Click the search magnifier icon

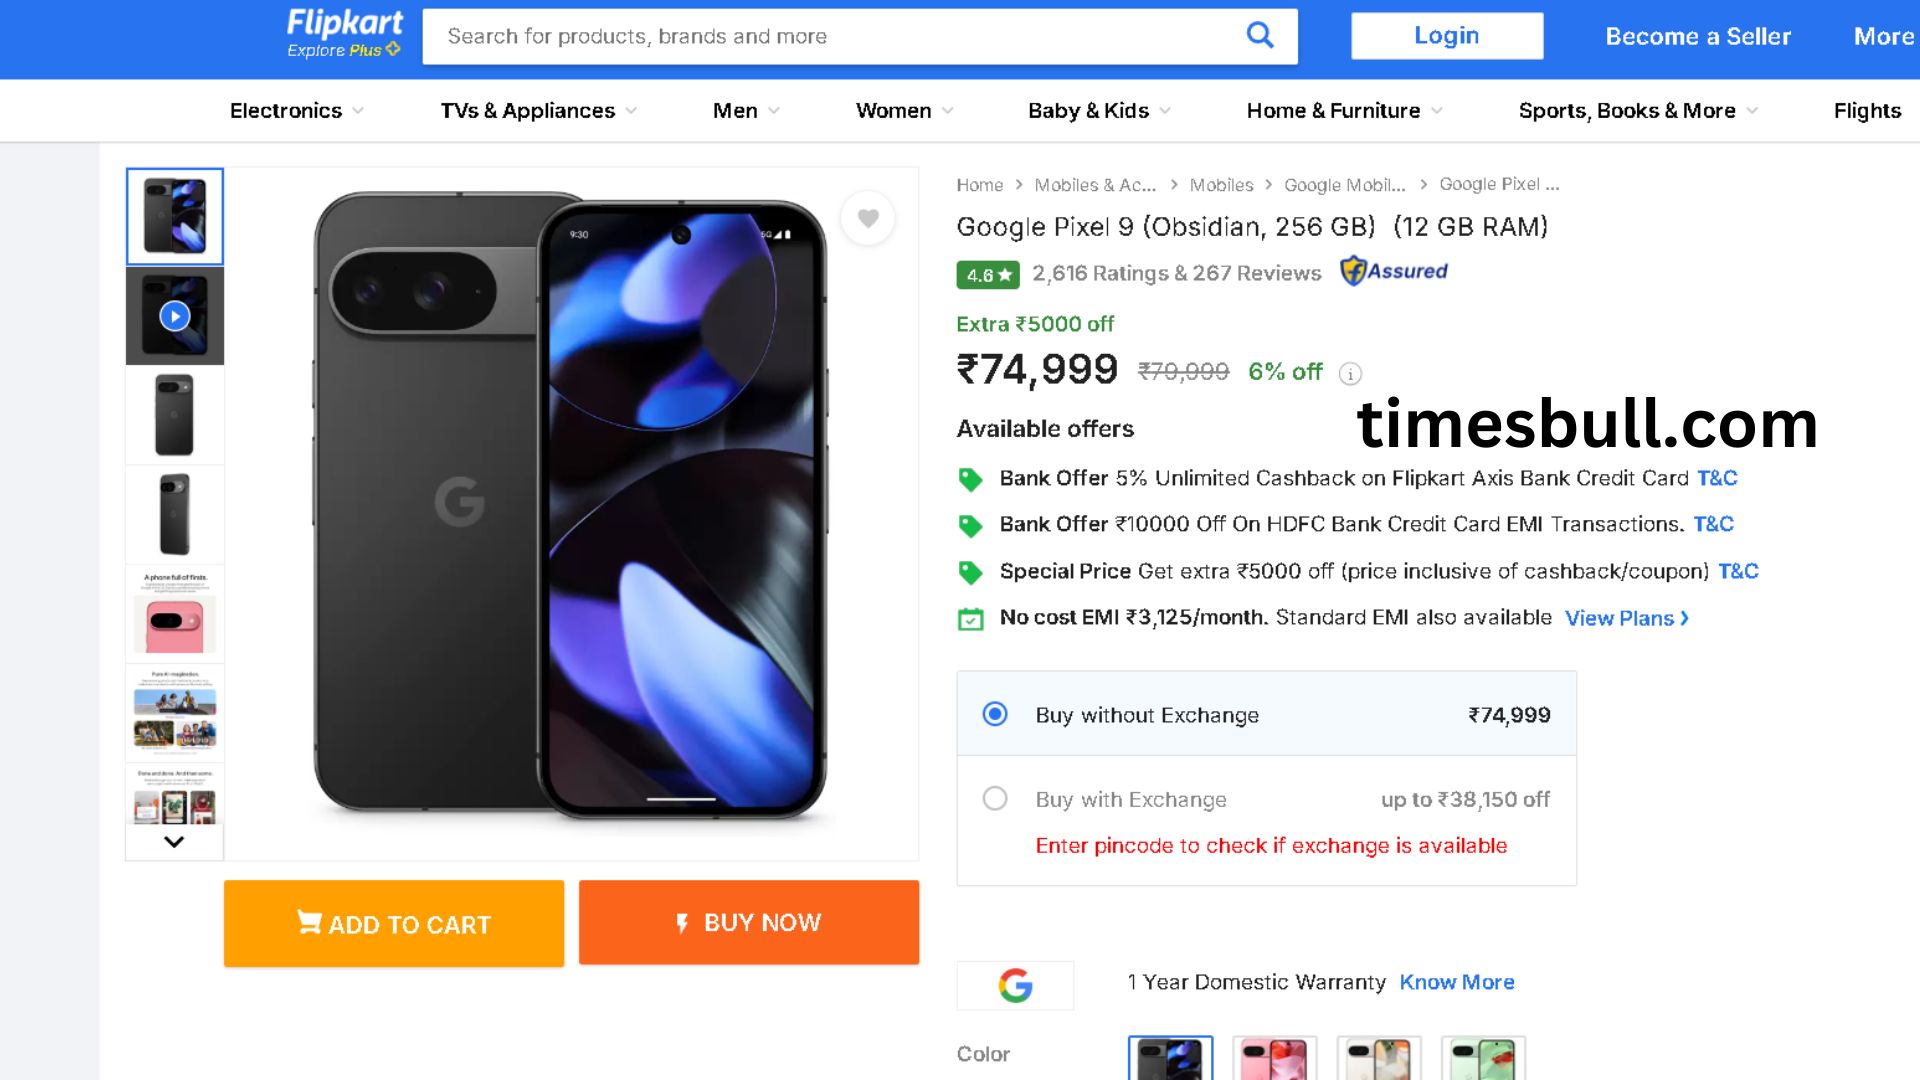click(1260, 36)
